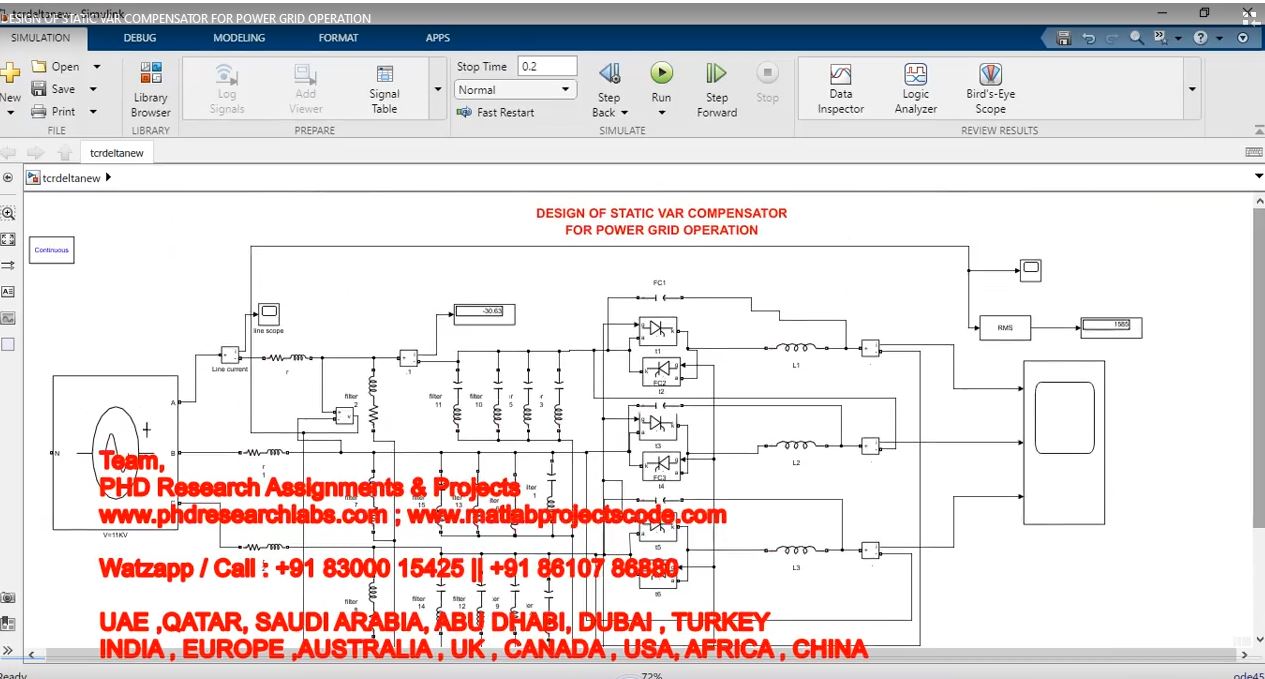Click the screenshot camera icon at lower left
This screenshot has width=1265, height=679.
click(x=8, y=597)
